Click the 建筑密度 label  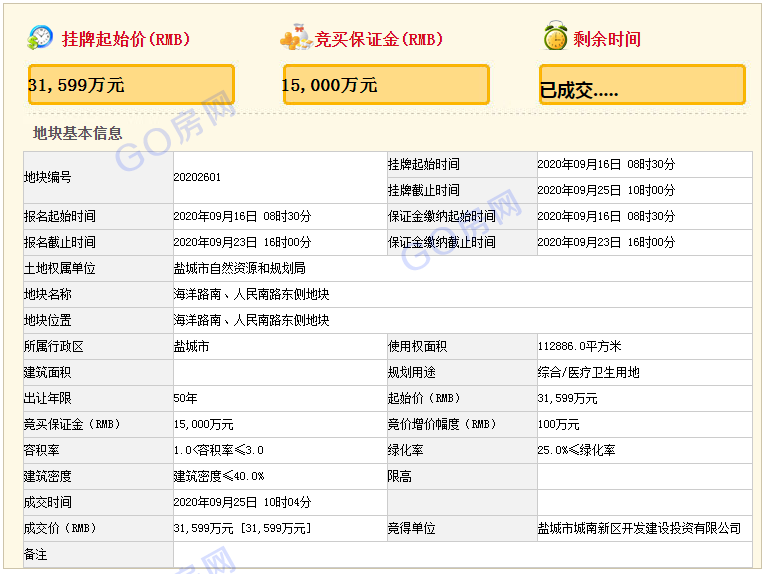47,476
